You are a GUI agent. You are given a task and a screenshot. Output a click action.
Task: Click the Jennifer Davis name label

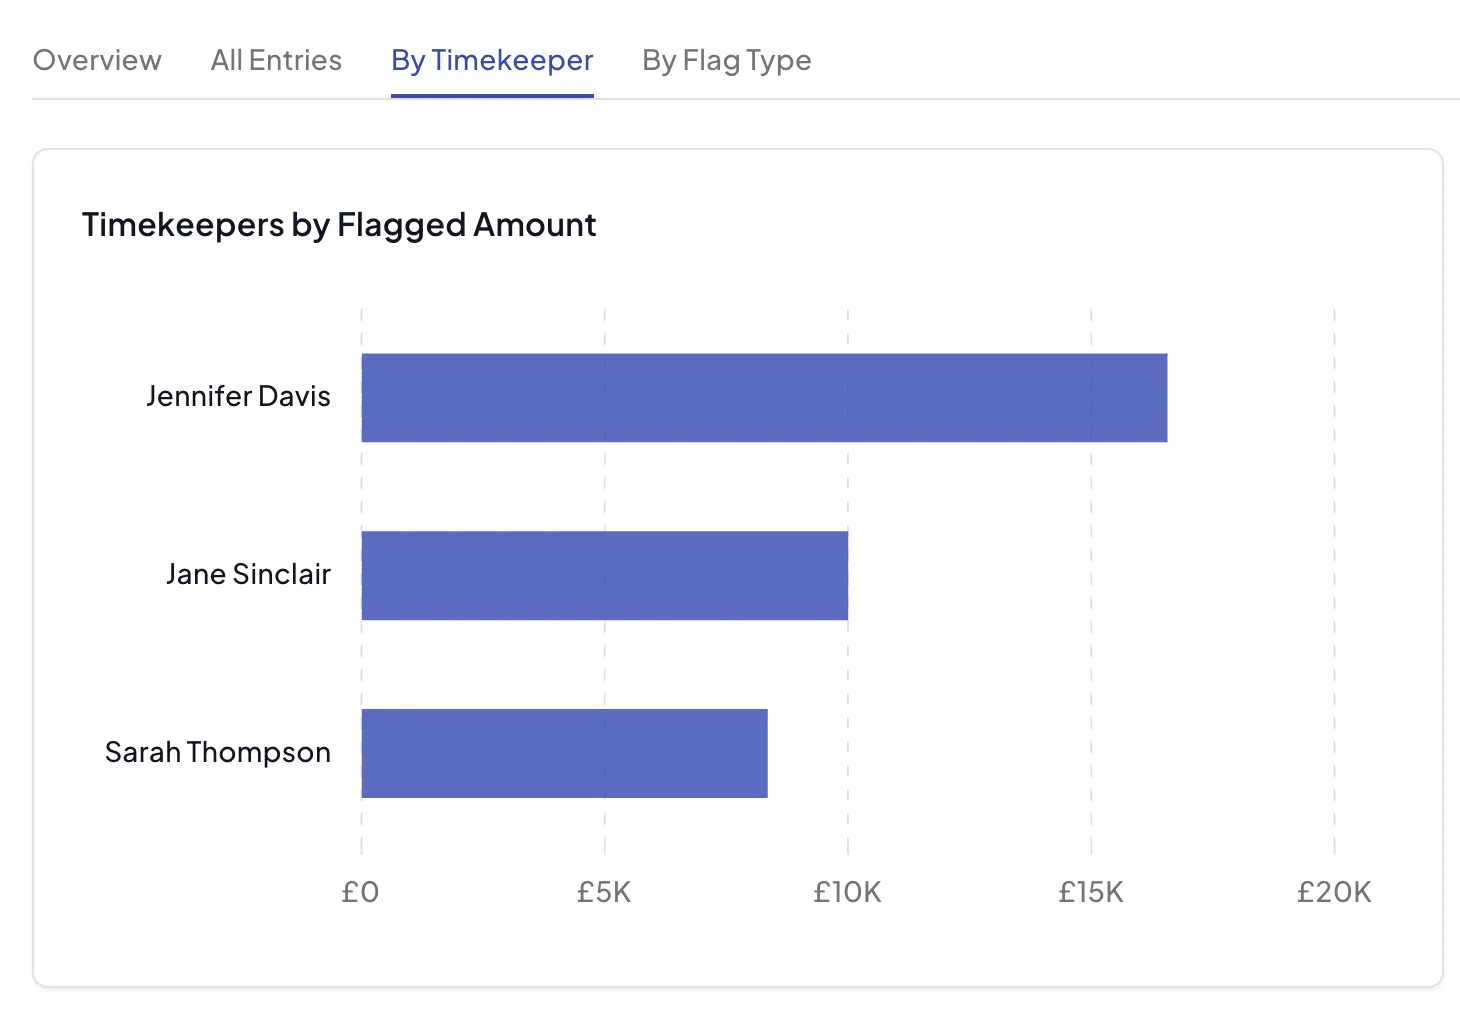coord(238,397)
